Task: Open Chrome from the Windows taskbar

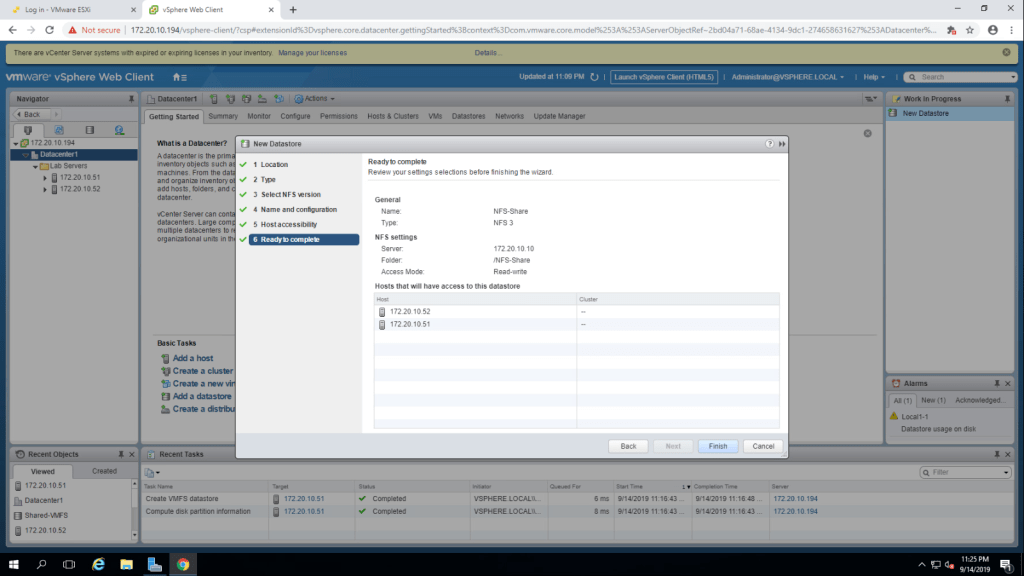Action: 183,564
